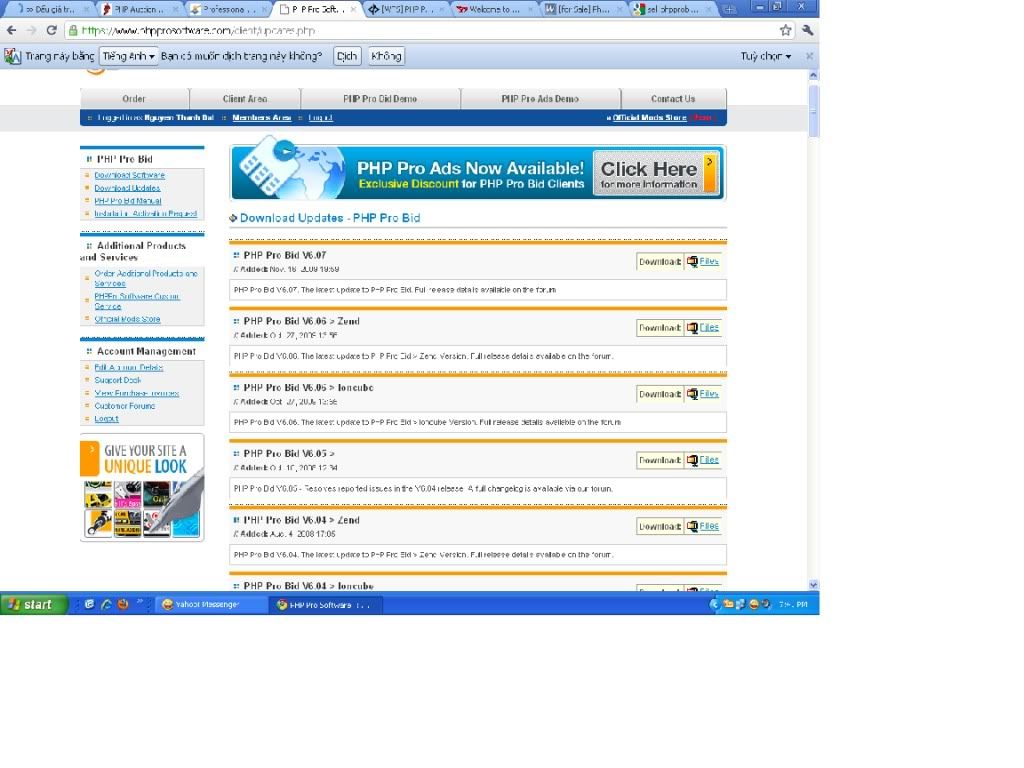The height and width of the screenshot is (768, 1024).
Task: Click the 'Give your site a unique look' banner
Action: click(142, 487)
